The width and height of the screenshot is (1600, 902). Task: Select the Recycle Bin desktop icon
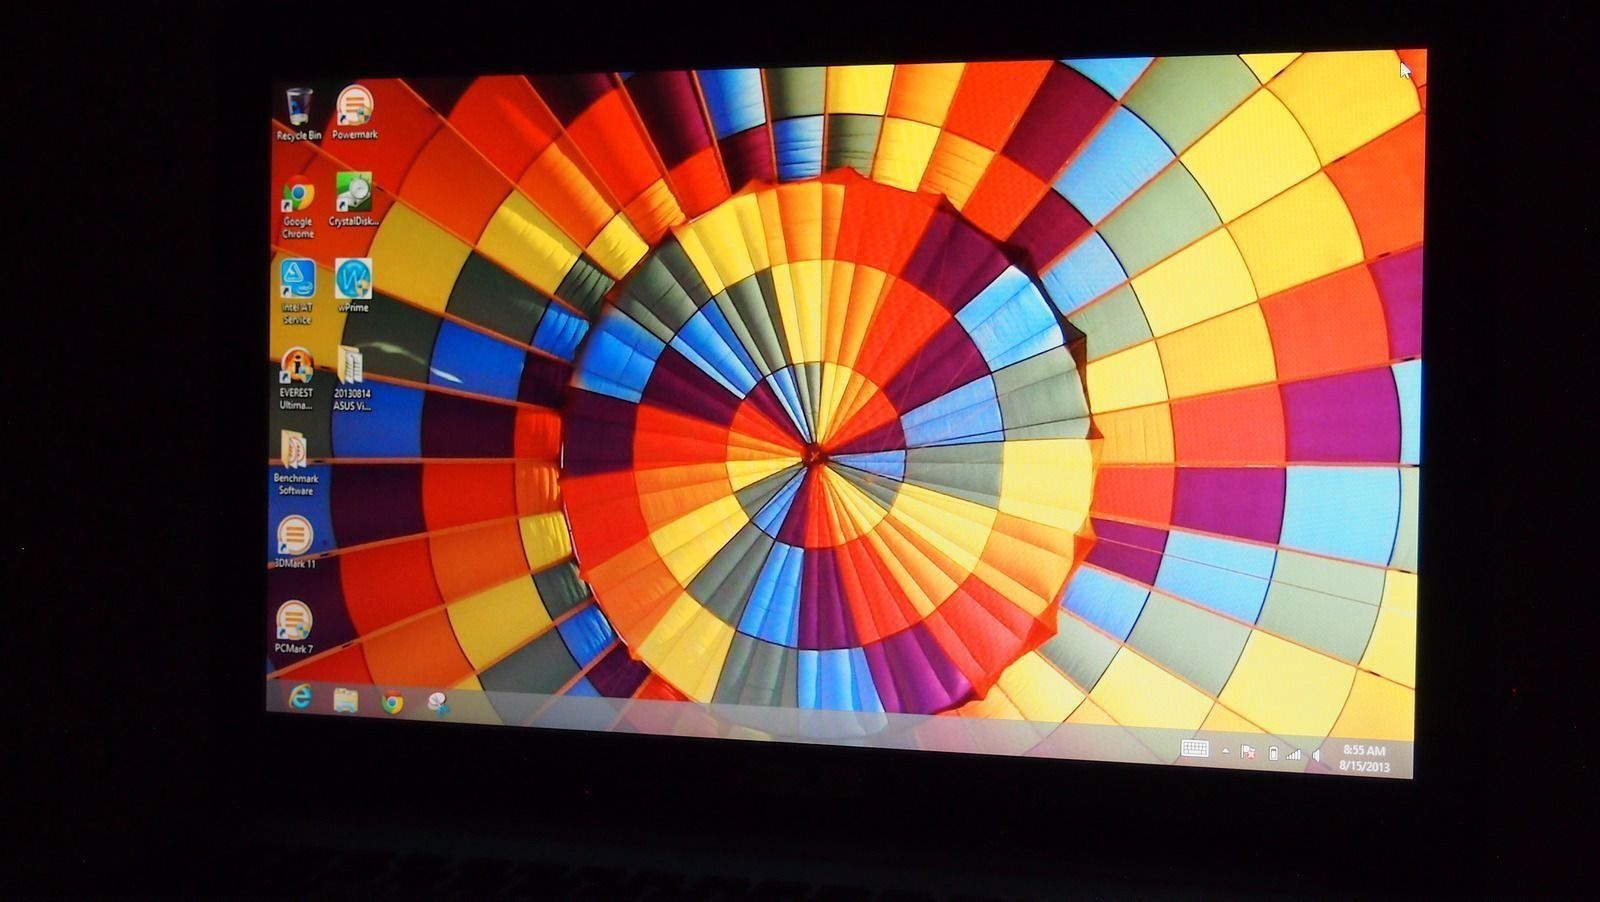[298, 108]
